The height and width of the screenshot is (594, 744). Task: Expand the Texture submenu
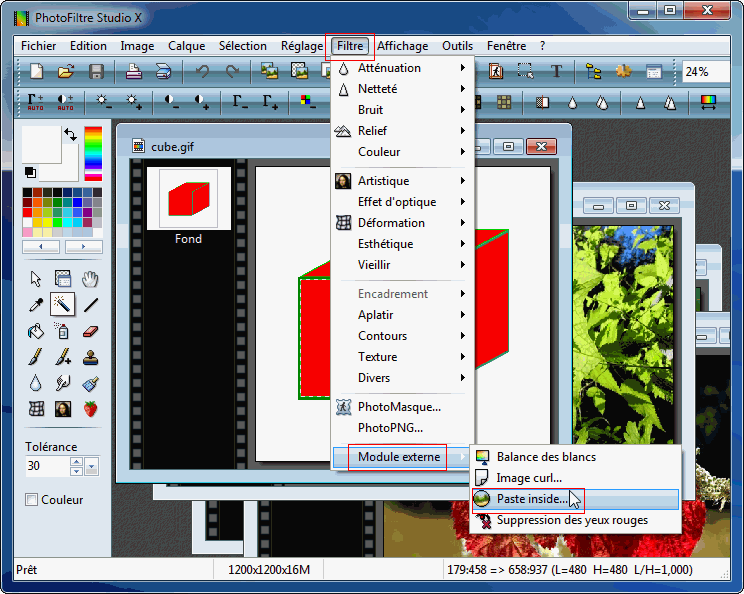coord(402,357)
